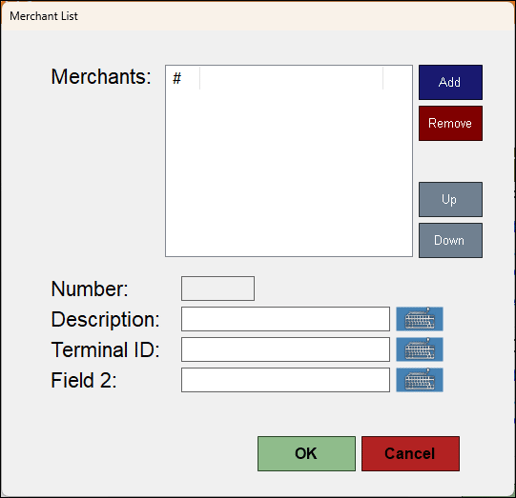Click into the Description text field
Image resolution: width=516 pixels, height=498 pixels.
(x=285, y=319)
